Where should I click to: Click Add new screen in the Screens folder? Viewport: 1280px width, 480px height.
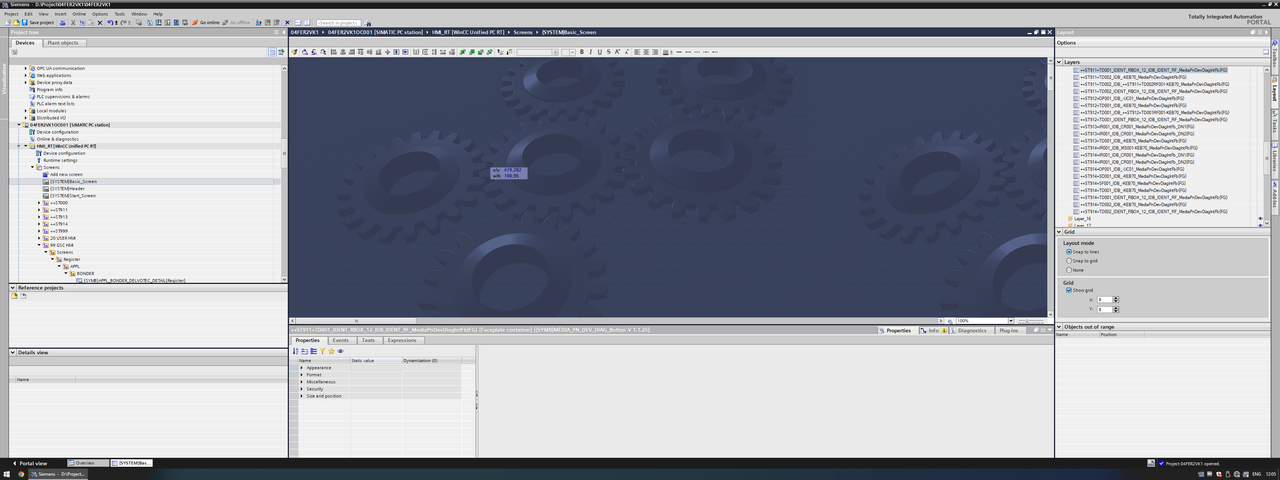coord(66,174)
